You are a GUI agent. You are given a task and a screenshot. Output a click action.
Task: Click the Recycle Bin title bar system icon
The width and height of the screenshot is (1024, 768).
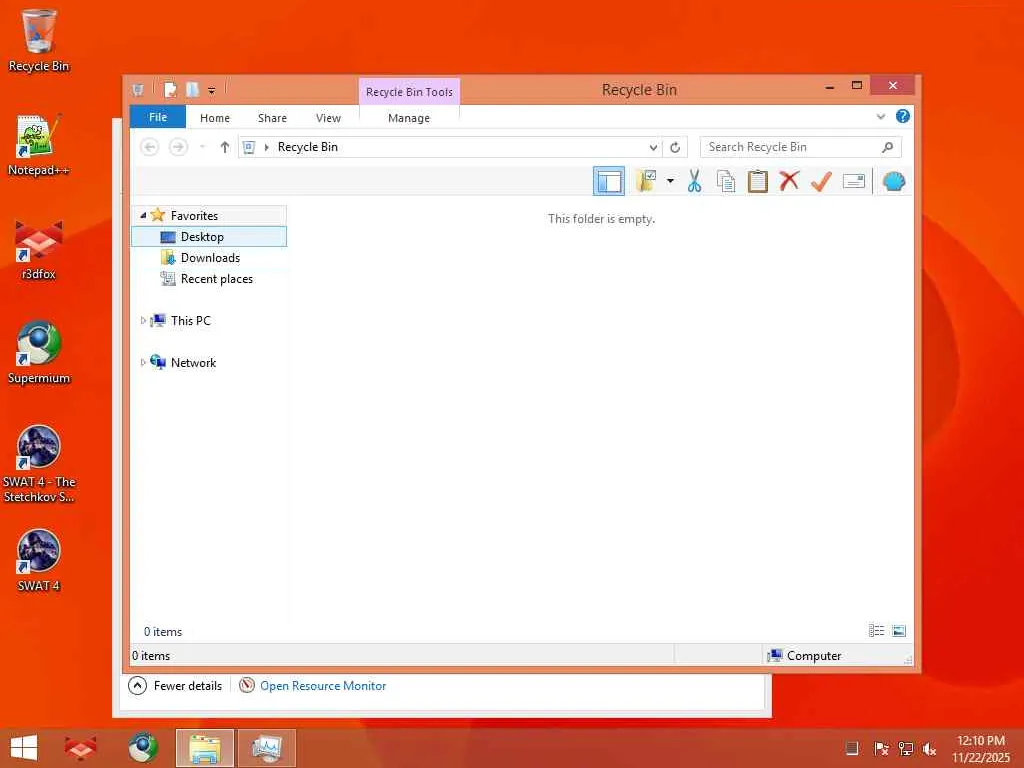click(138, 89)
